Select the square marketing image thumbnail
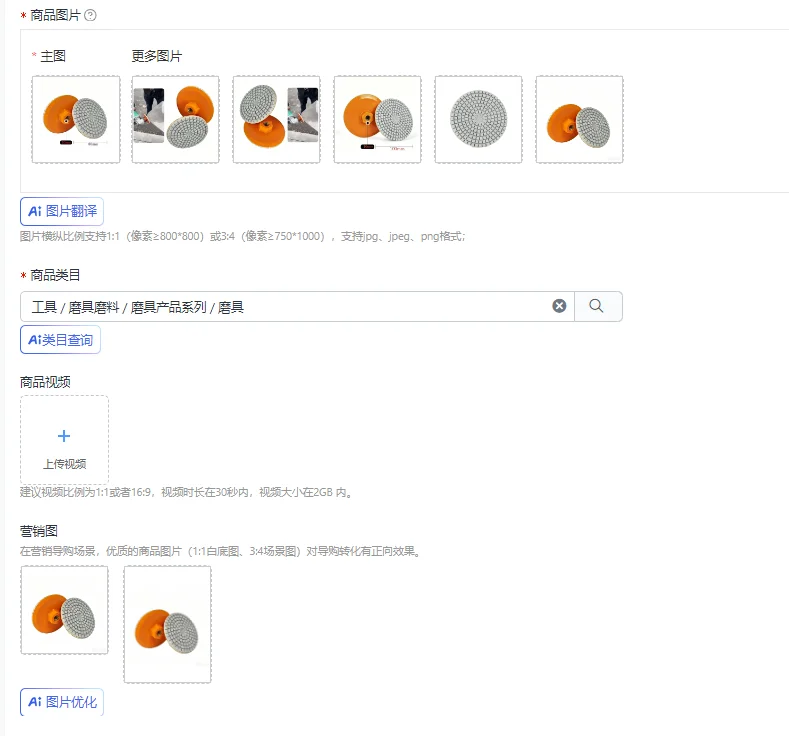The image size is (789, 736). pyautogui.click(x=64, y=610)
